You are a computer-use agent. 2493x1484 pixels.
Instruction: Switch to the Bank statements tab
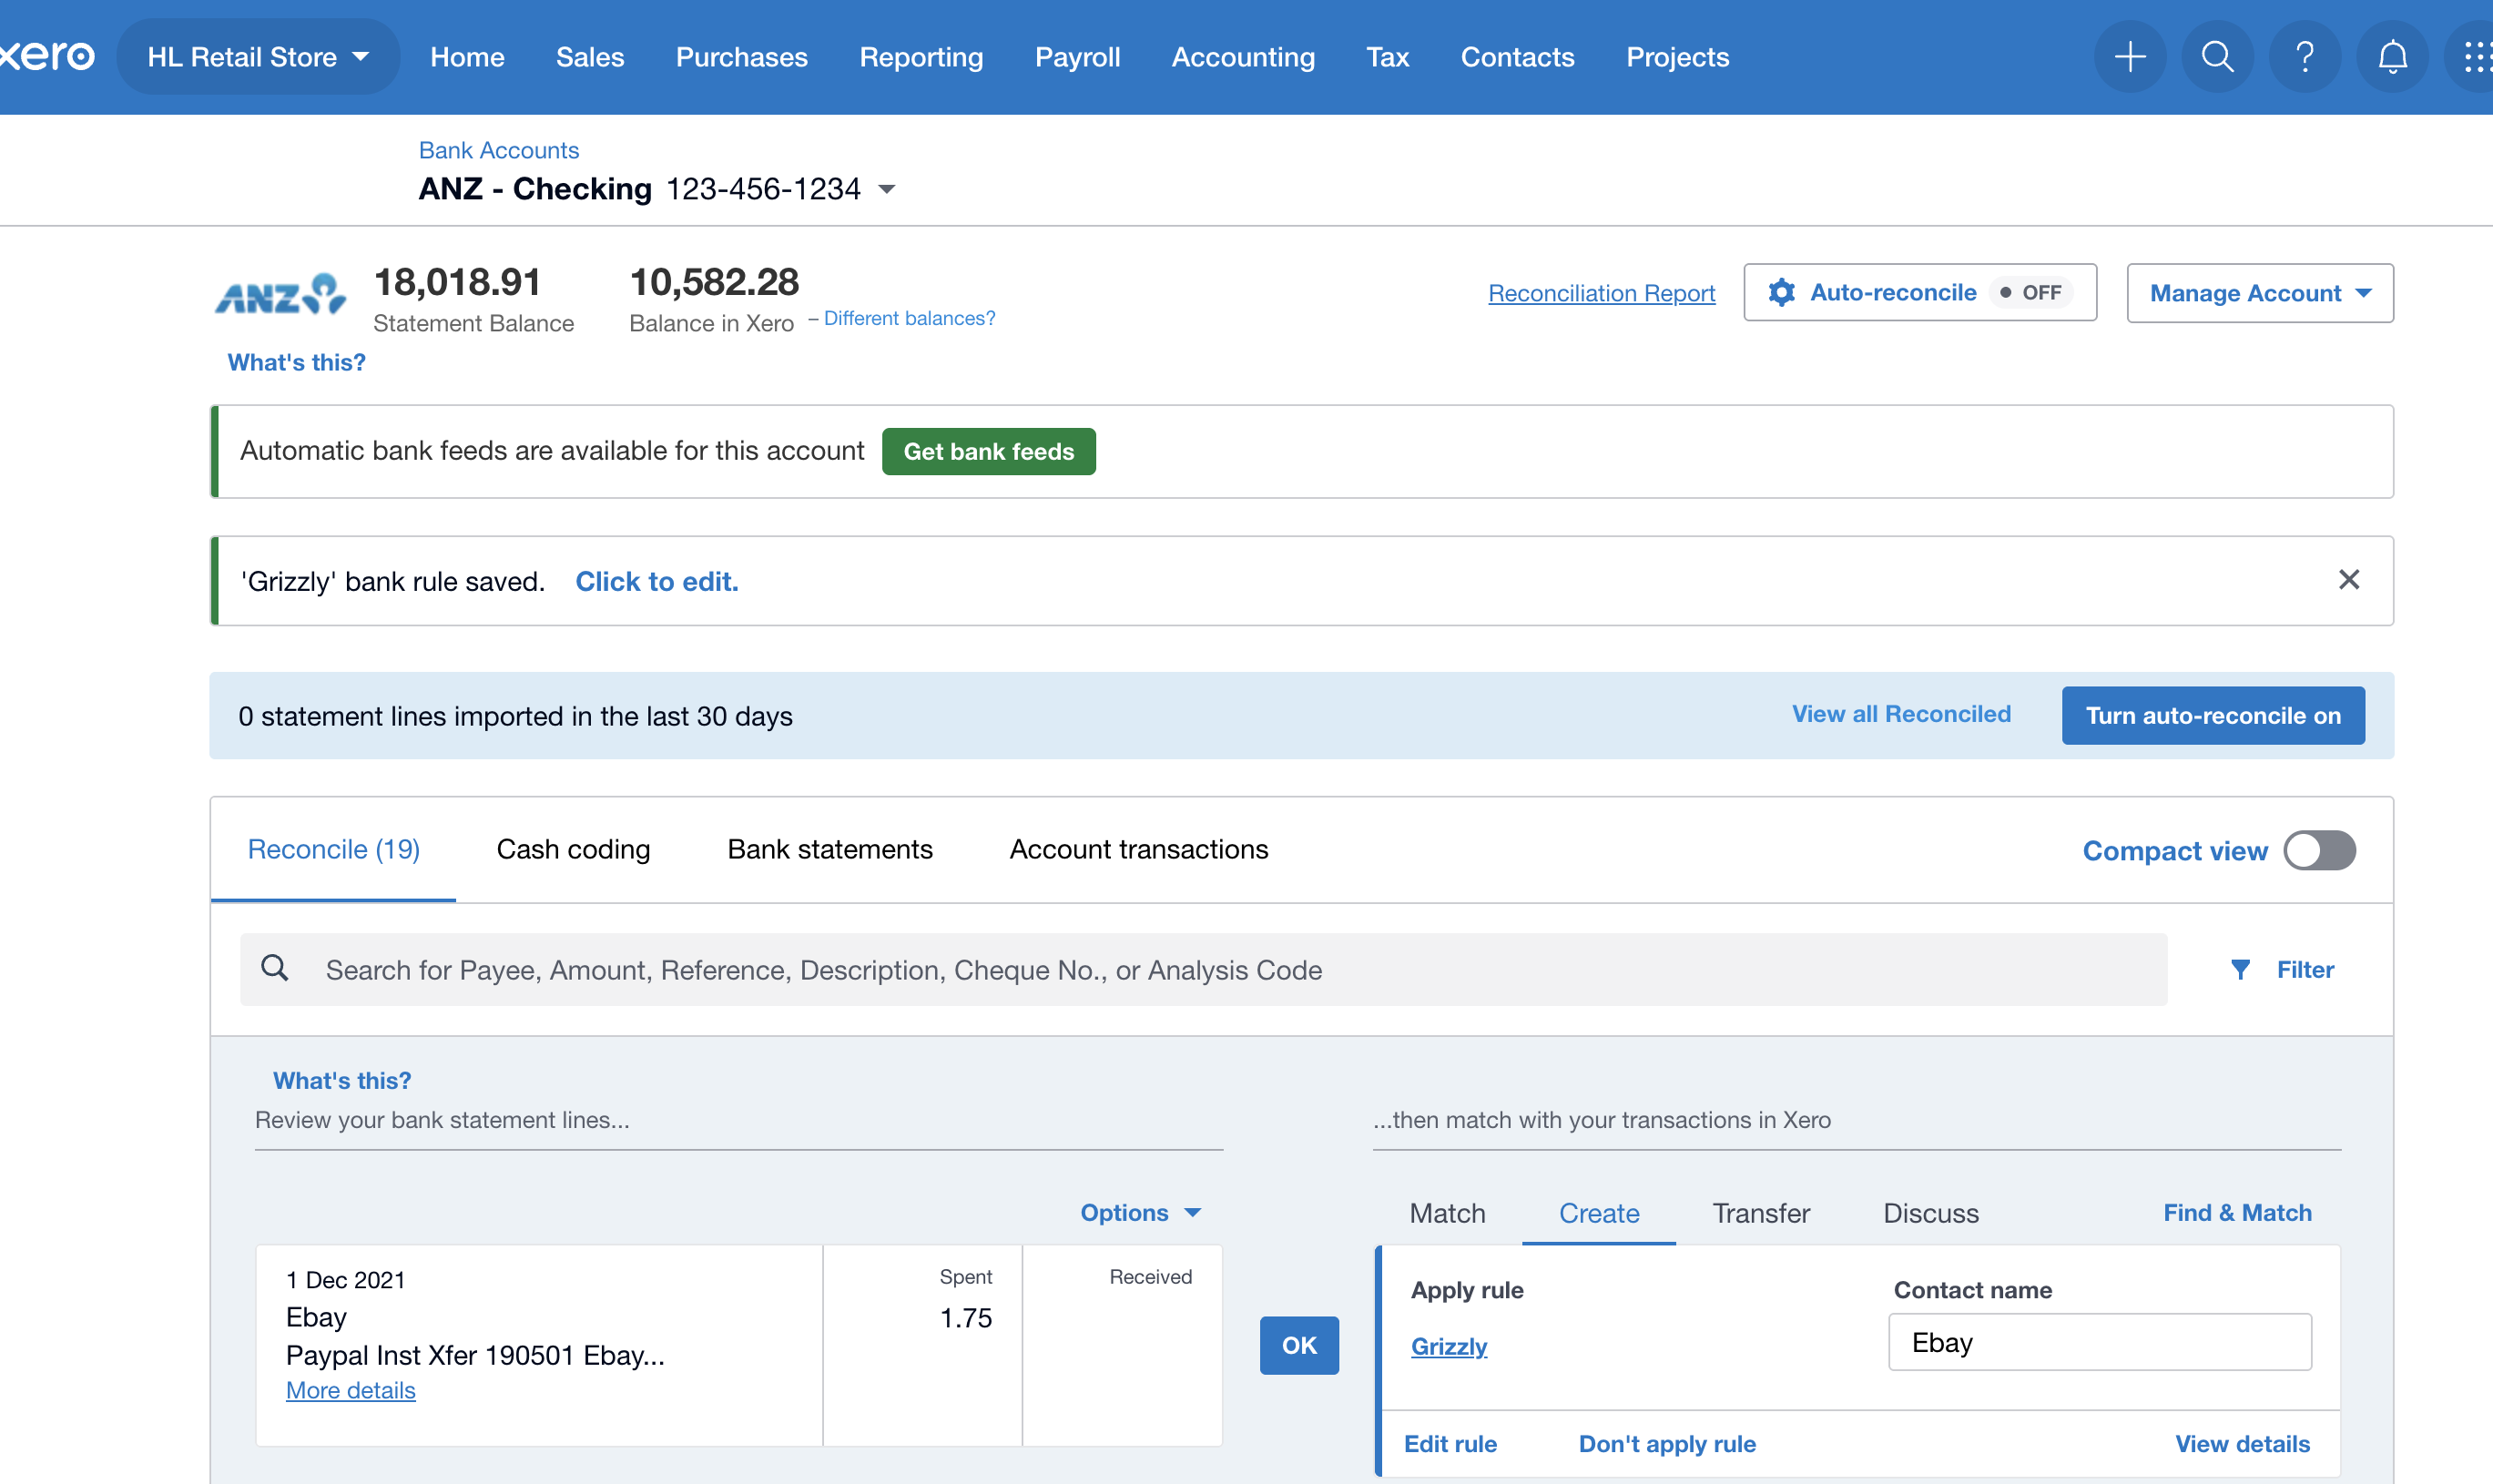[x=829, y=849]
